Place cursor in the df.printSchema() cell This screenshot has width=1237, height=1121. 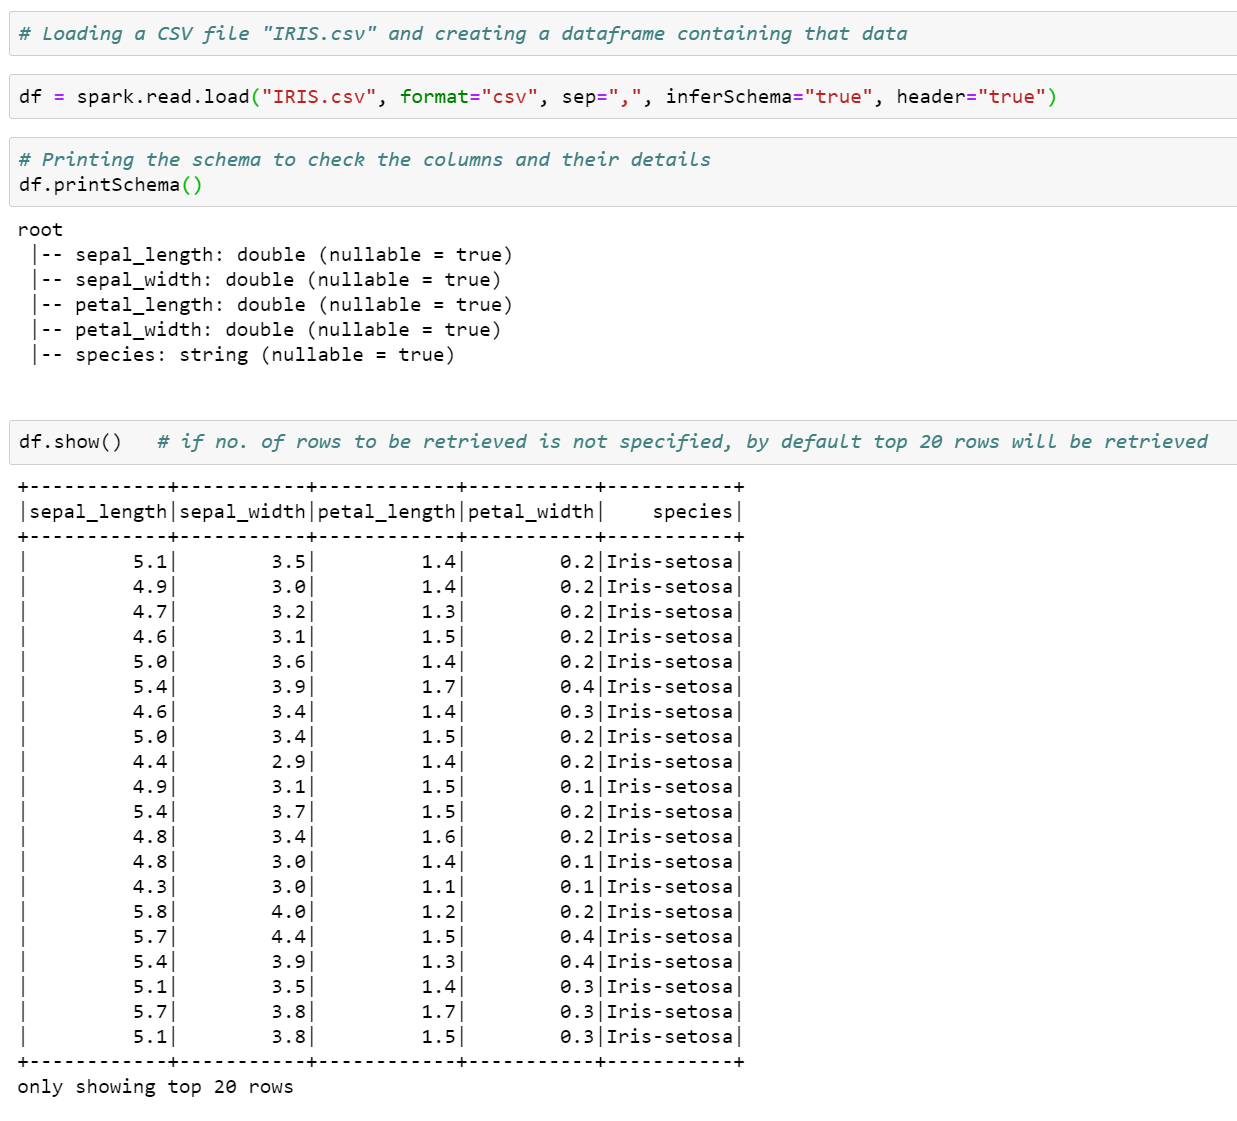[110, 184]
